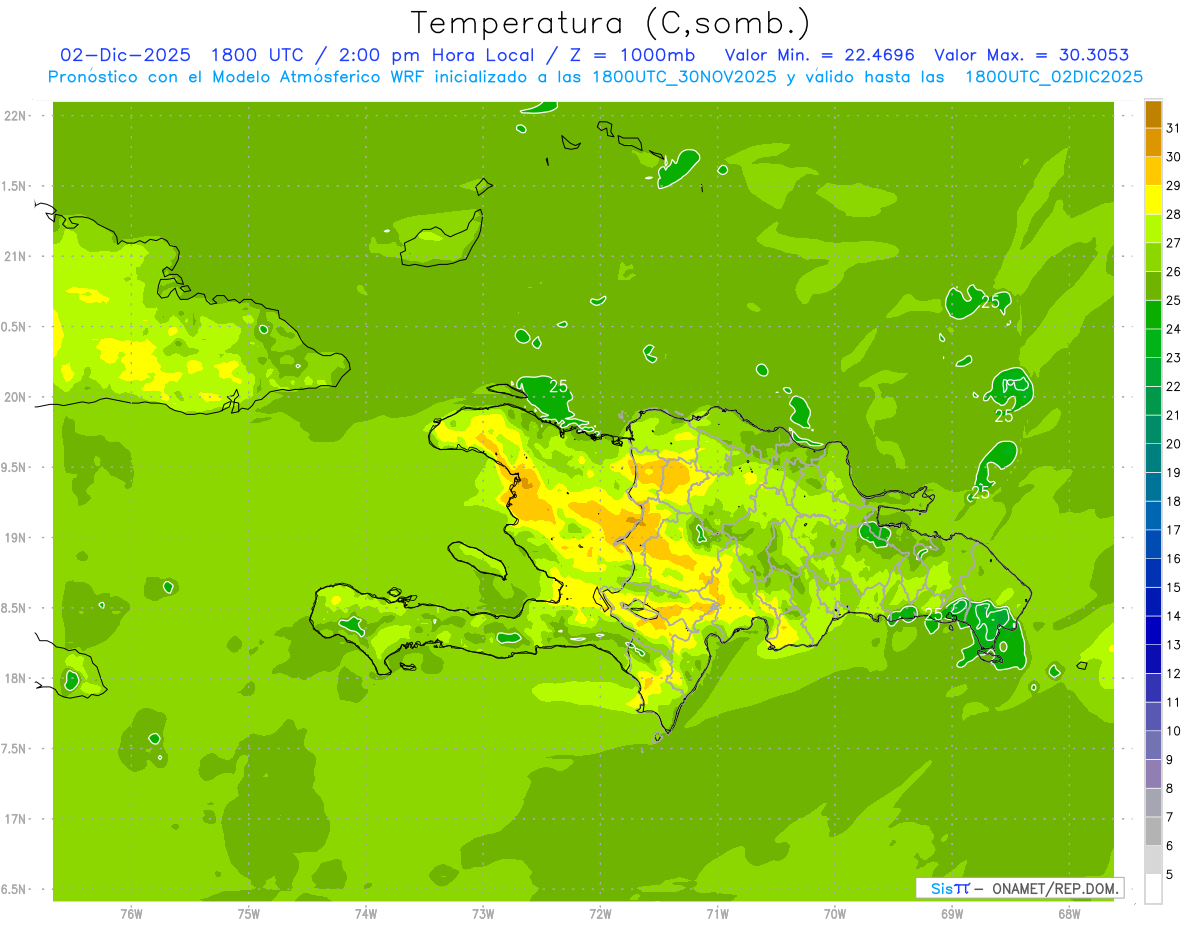Click the "12" label on color scale
The image size is (1200, 927).
pos(1173,673)
